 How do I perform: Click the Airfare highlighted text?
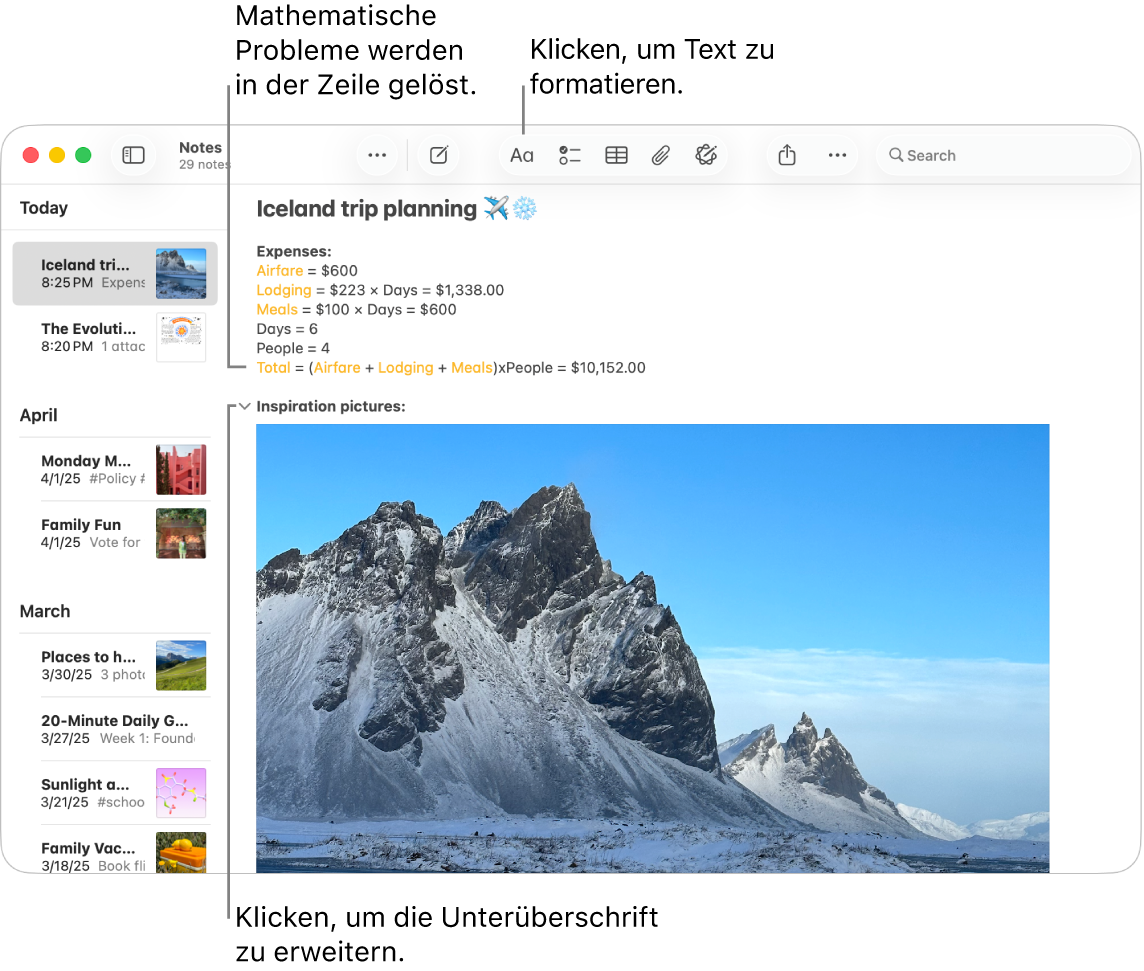(279, 270)
